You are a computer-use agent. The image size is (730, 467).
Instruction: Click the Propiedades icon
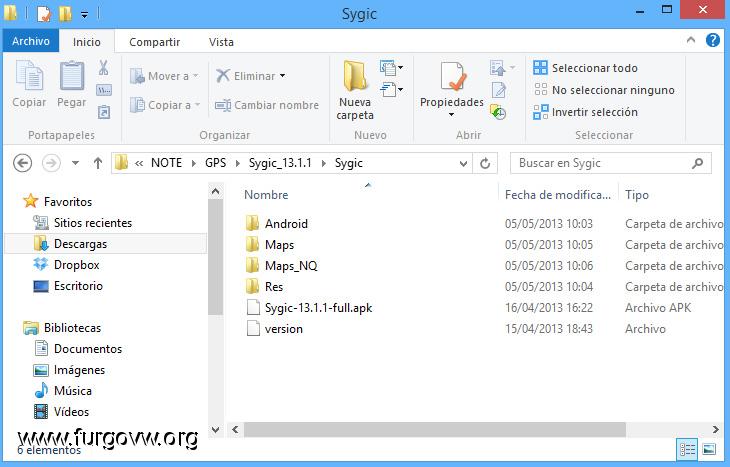tap(452, 77)
